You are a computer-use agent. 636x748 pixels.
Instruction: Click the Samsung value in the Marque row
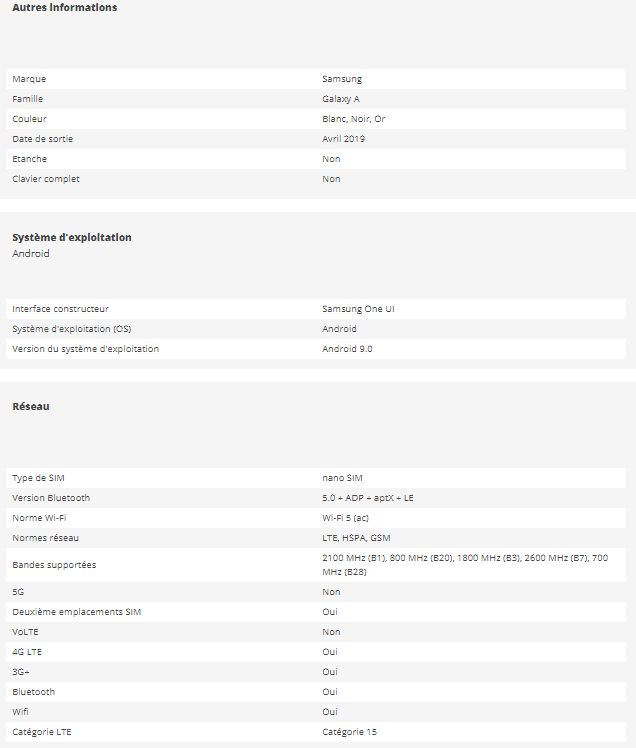coord(342,79)
